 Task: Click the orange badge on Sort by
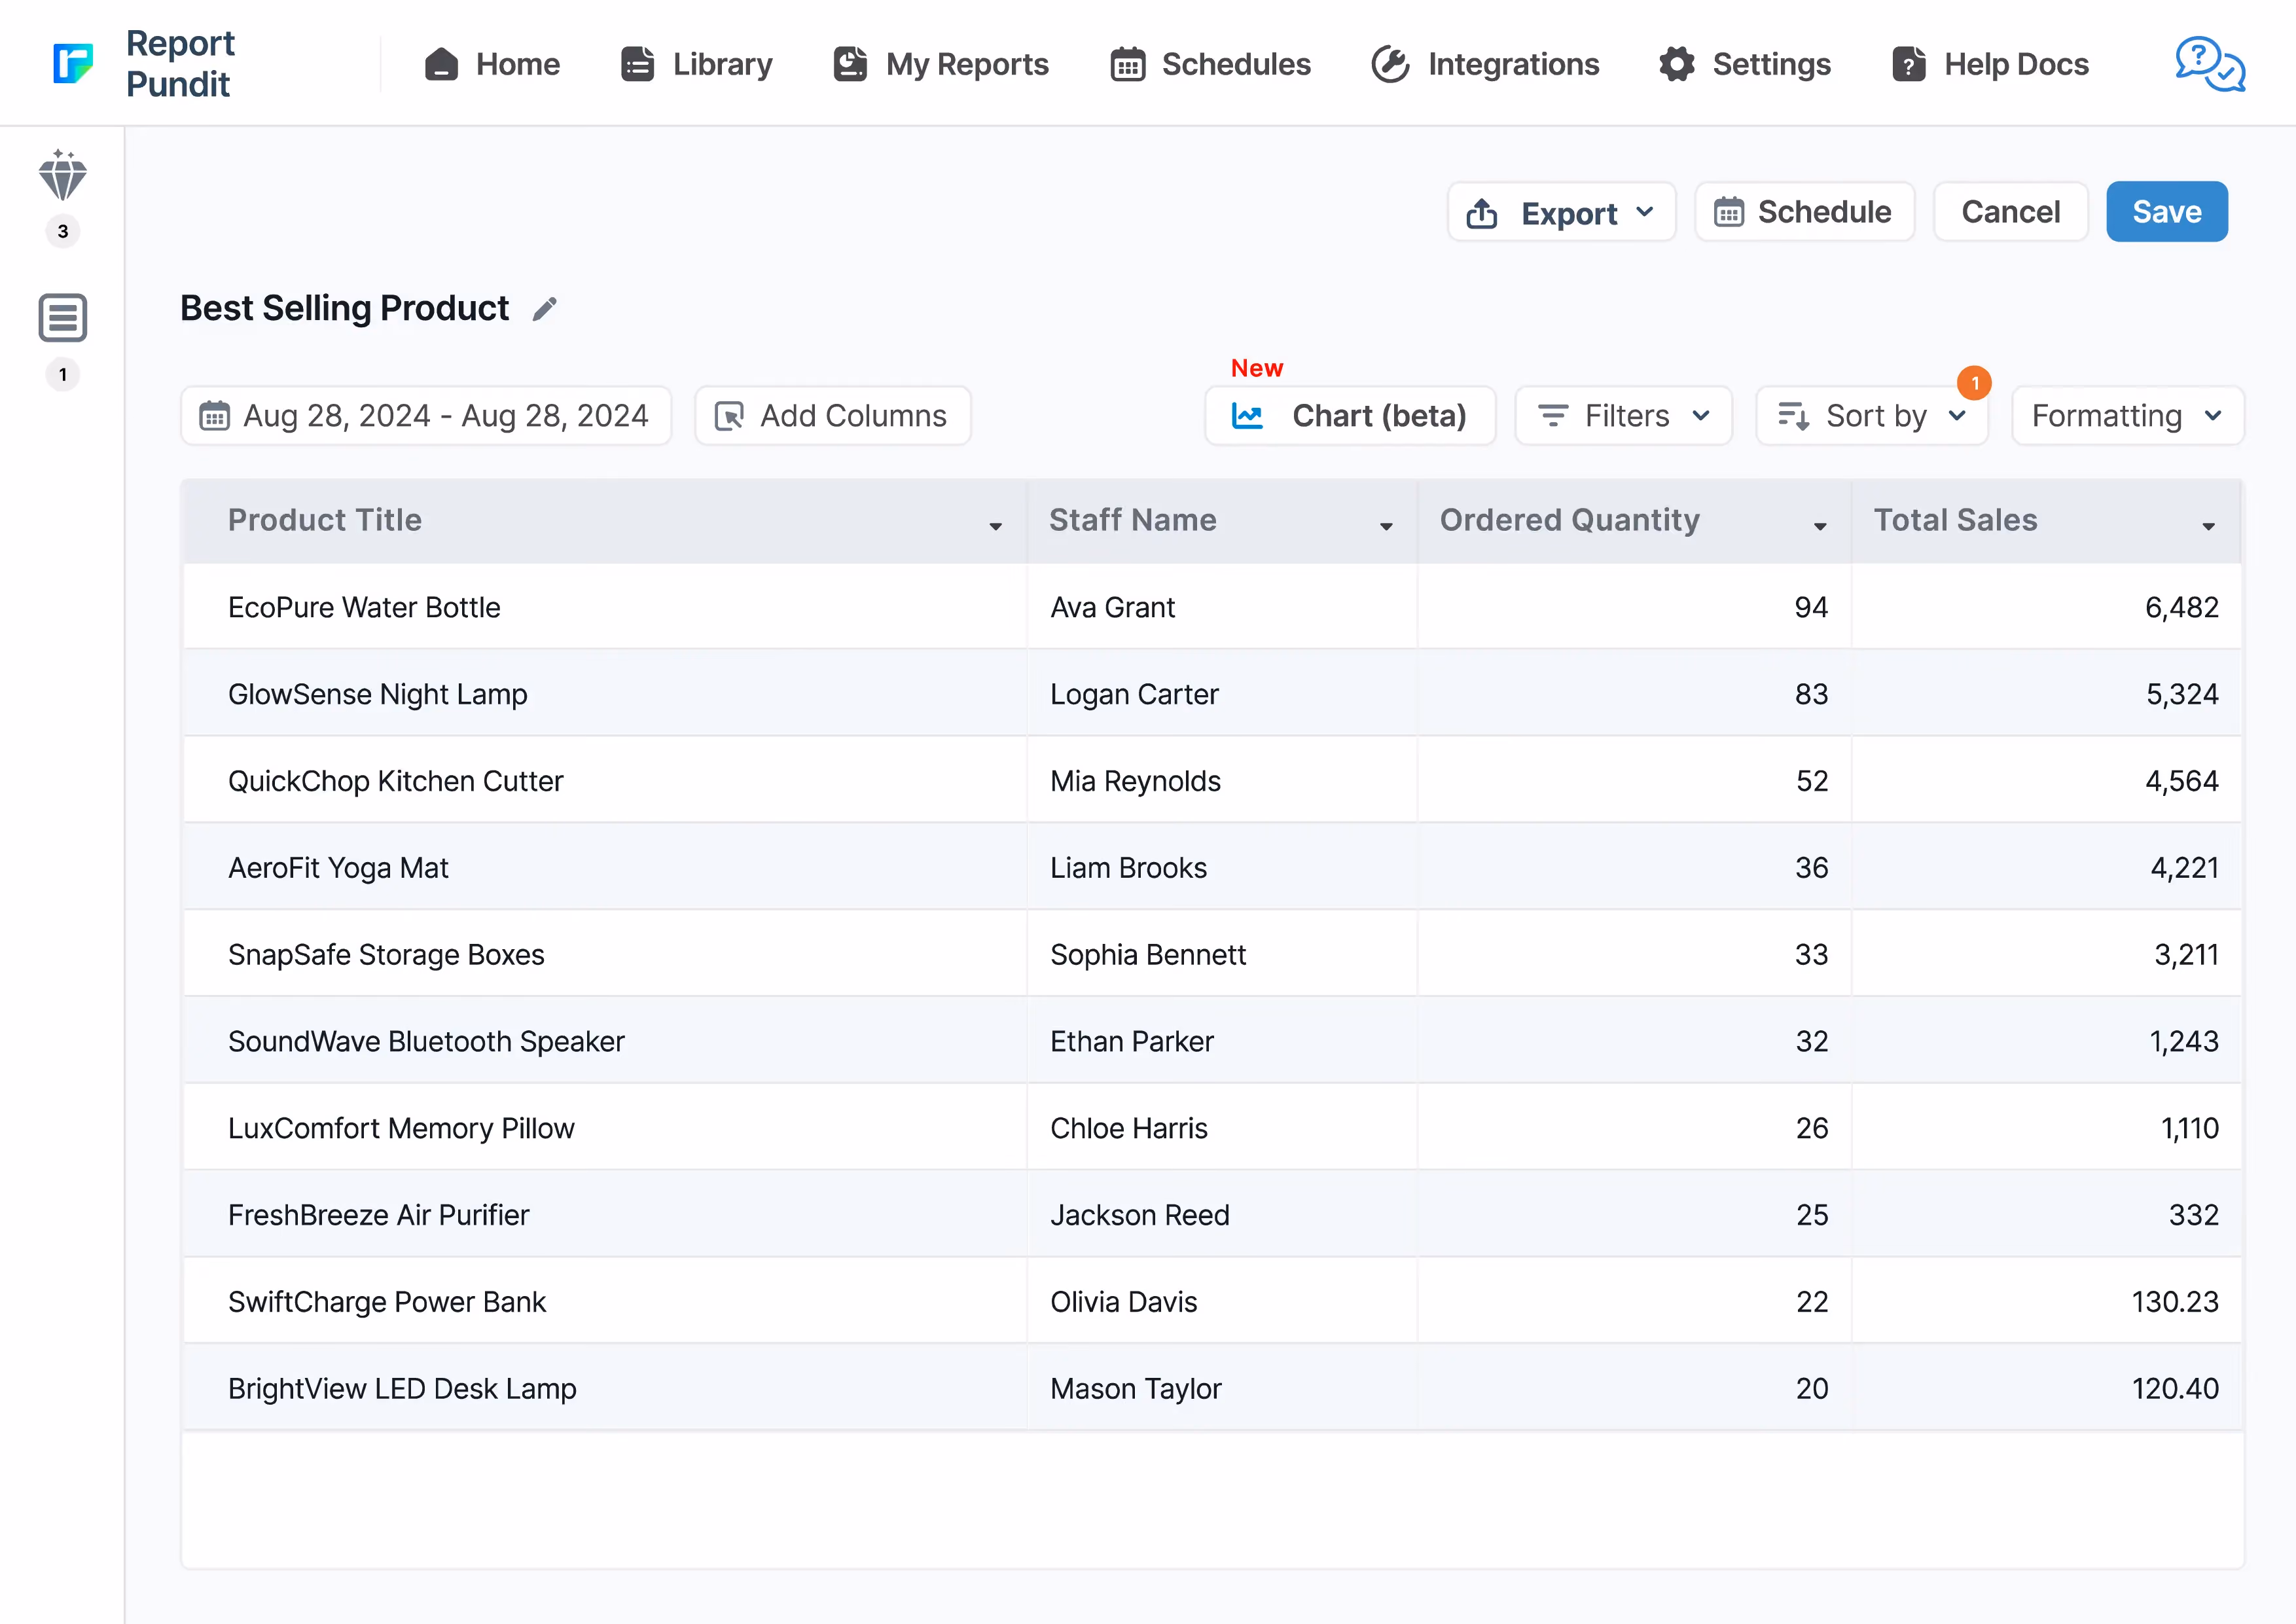tap(1974, 383)
